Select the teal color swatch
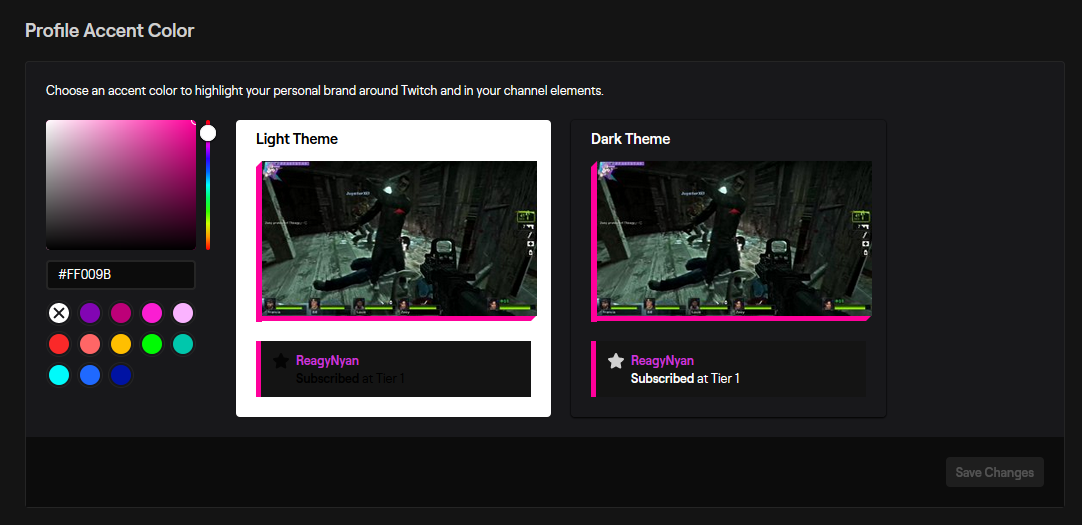 click(x=183, y=344)
